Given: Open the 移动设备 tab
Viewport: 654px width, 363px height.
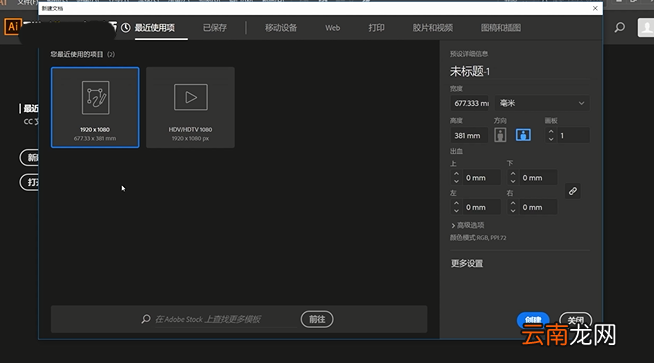Looking at the screenshot, I should [281, 28].
